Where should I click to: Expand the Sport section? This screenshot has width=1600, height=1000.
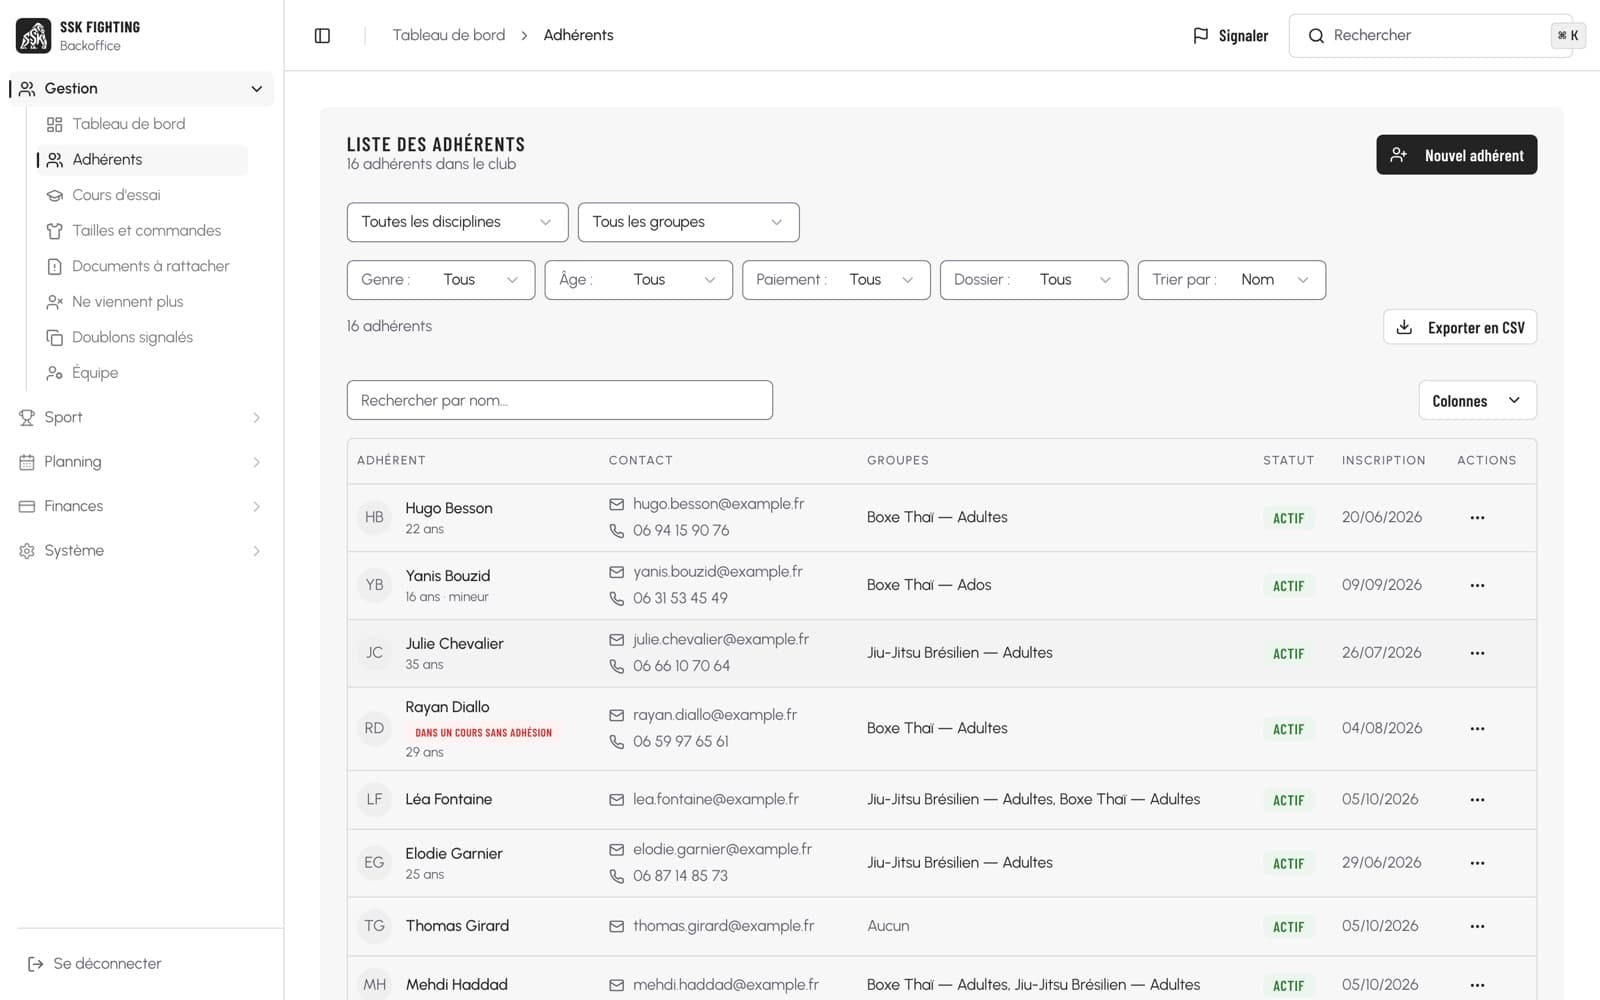(141, 418)
